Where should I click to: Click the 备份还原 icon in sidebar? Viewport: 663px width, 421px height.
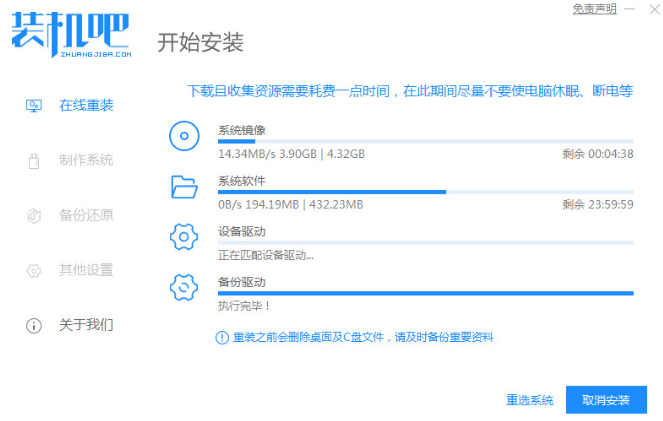coord(33,215)
